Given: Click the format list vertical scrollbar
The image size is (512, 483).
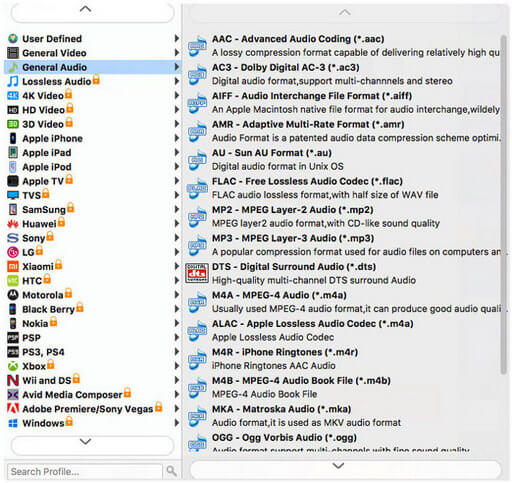Looking at the screenshot, I should 504,204.
